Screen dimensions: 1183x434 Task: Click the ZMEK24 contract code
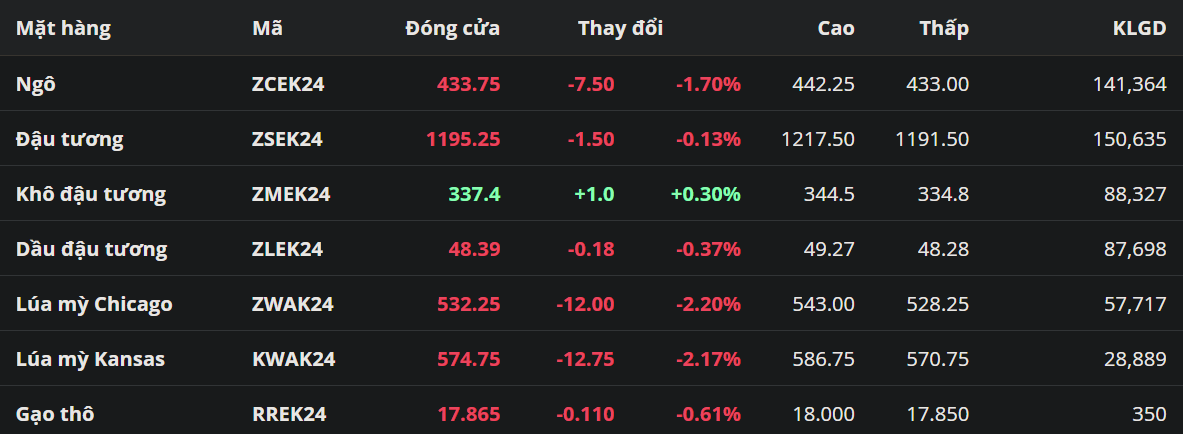pyautogui.click(x=291, y=194)
